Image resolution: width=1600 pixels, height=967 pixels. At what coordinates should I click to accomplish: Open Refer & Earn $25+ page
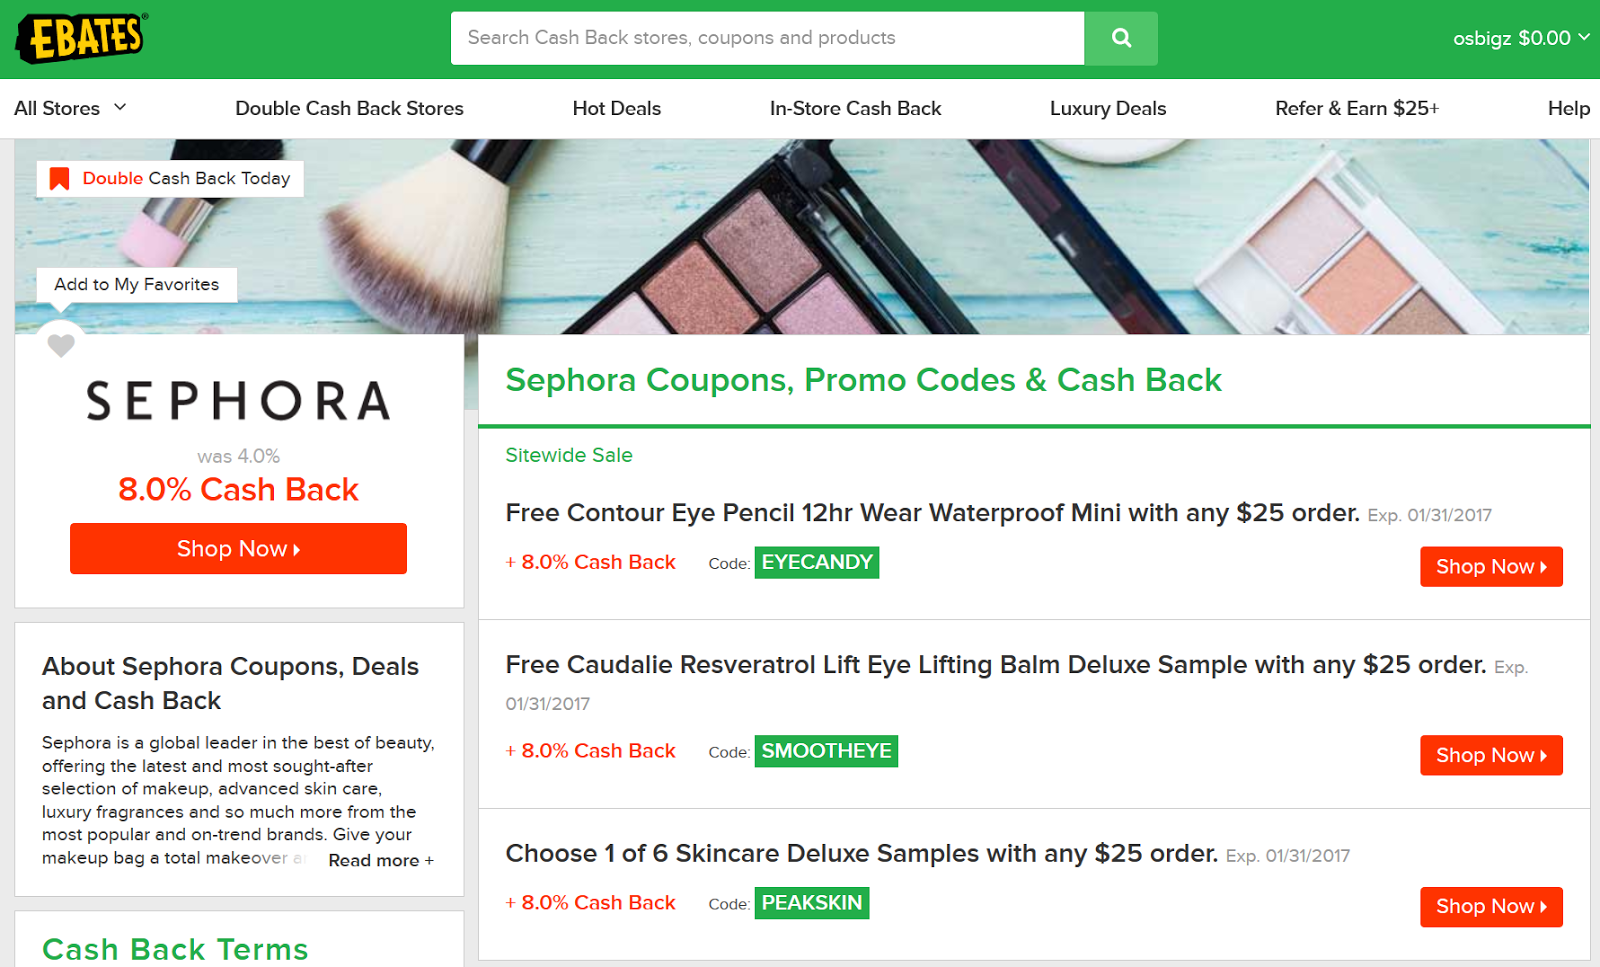click(1357, 108)
